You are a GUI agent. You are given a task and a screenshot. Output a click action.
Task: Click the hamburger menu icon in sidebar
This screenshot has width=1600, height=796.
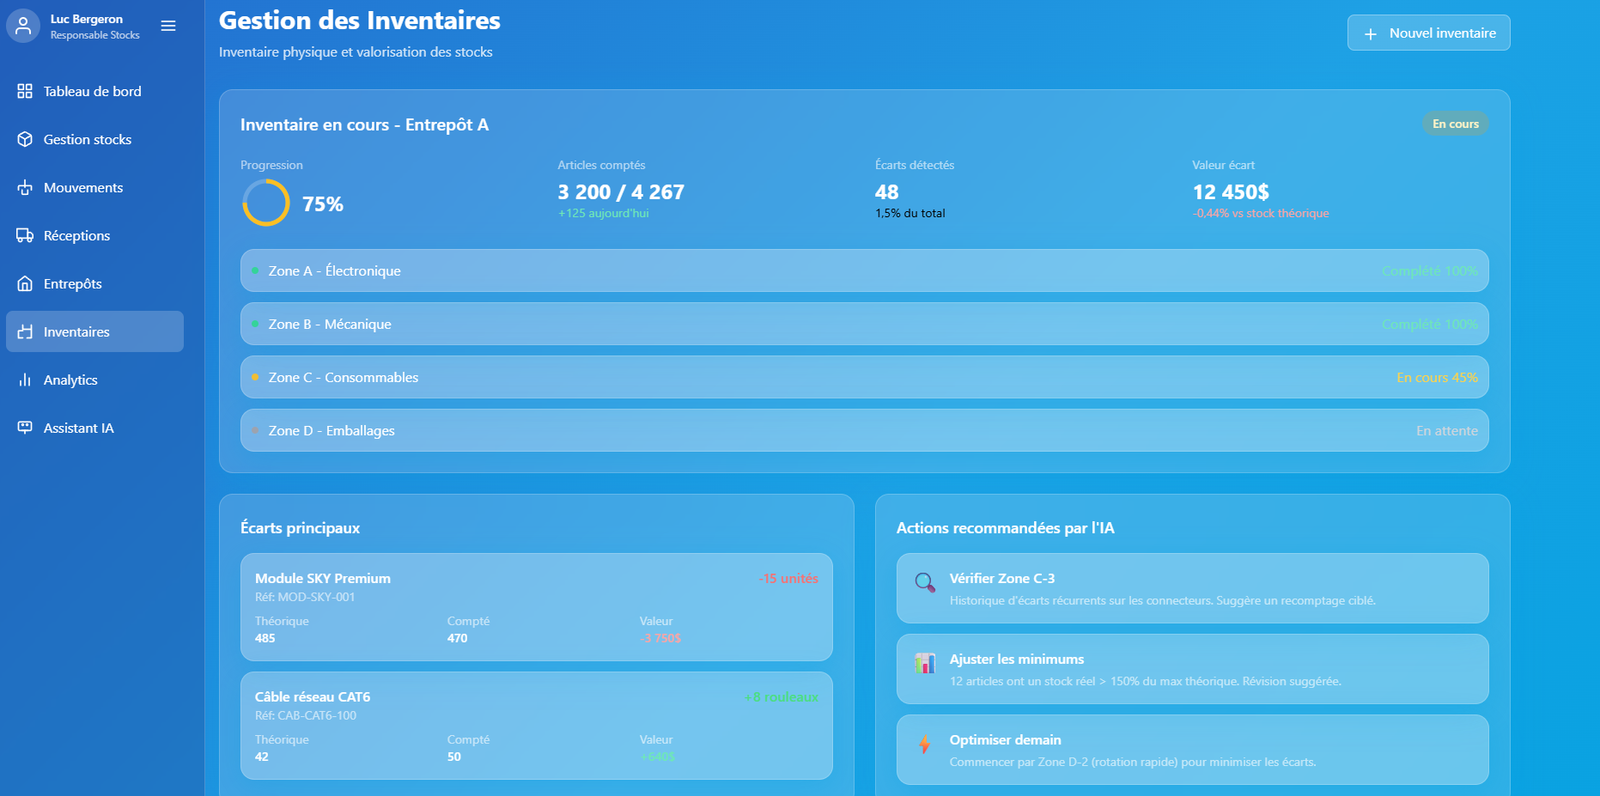click(x=168, y=26)
